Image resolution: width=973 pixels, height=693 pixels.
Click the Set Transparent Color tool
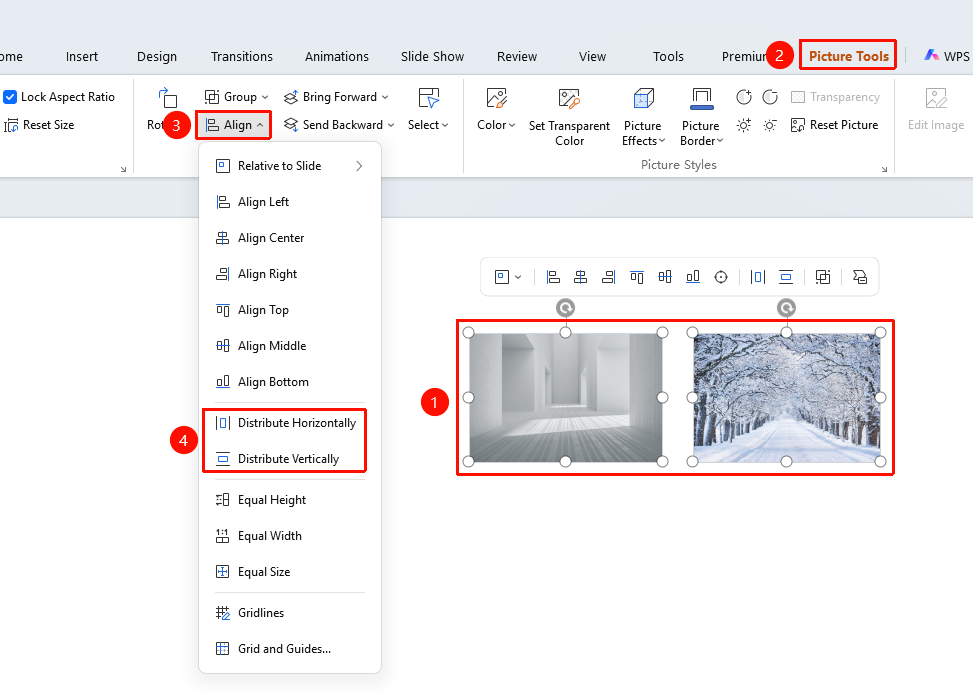[569, 118]
